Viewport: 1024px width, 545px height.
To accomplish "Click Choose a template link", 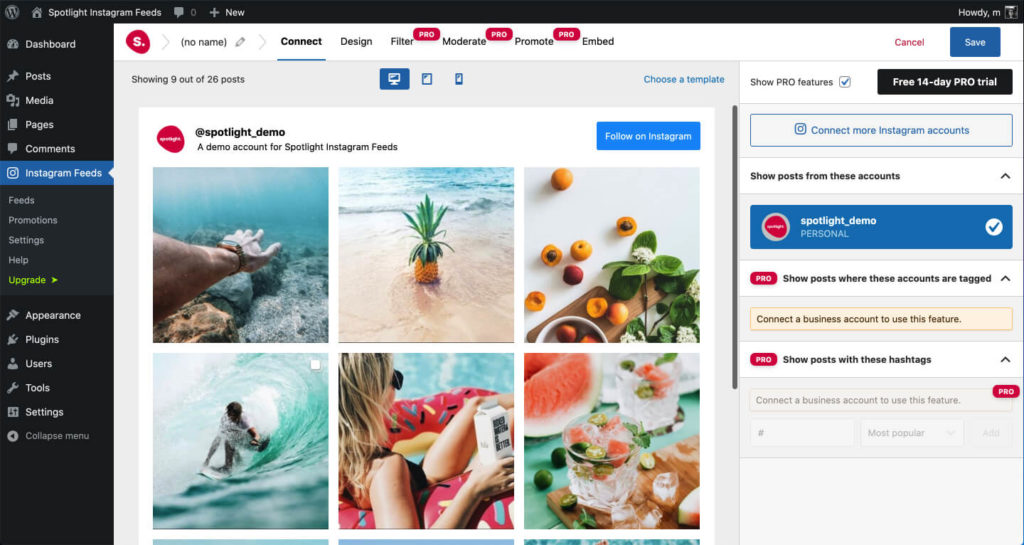I will click(684, 79).
